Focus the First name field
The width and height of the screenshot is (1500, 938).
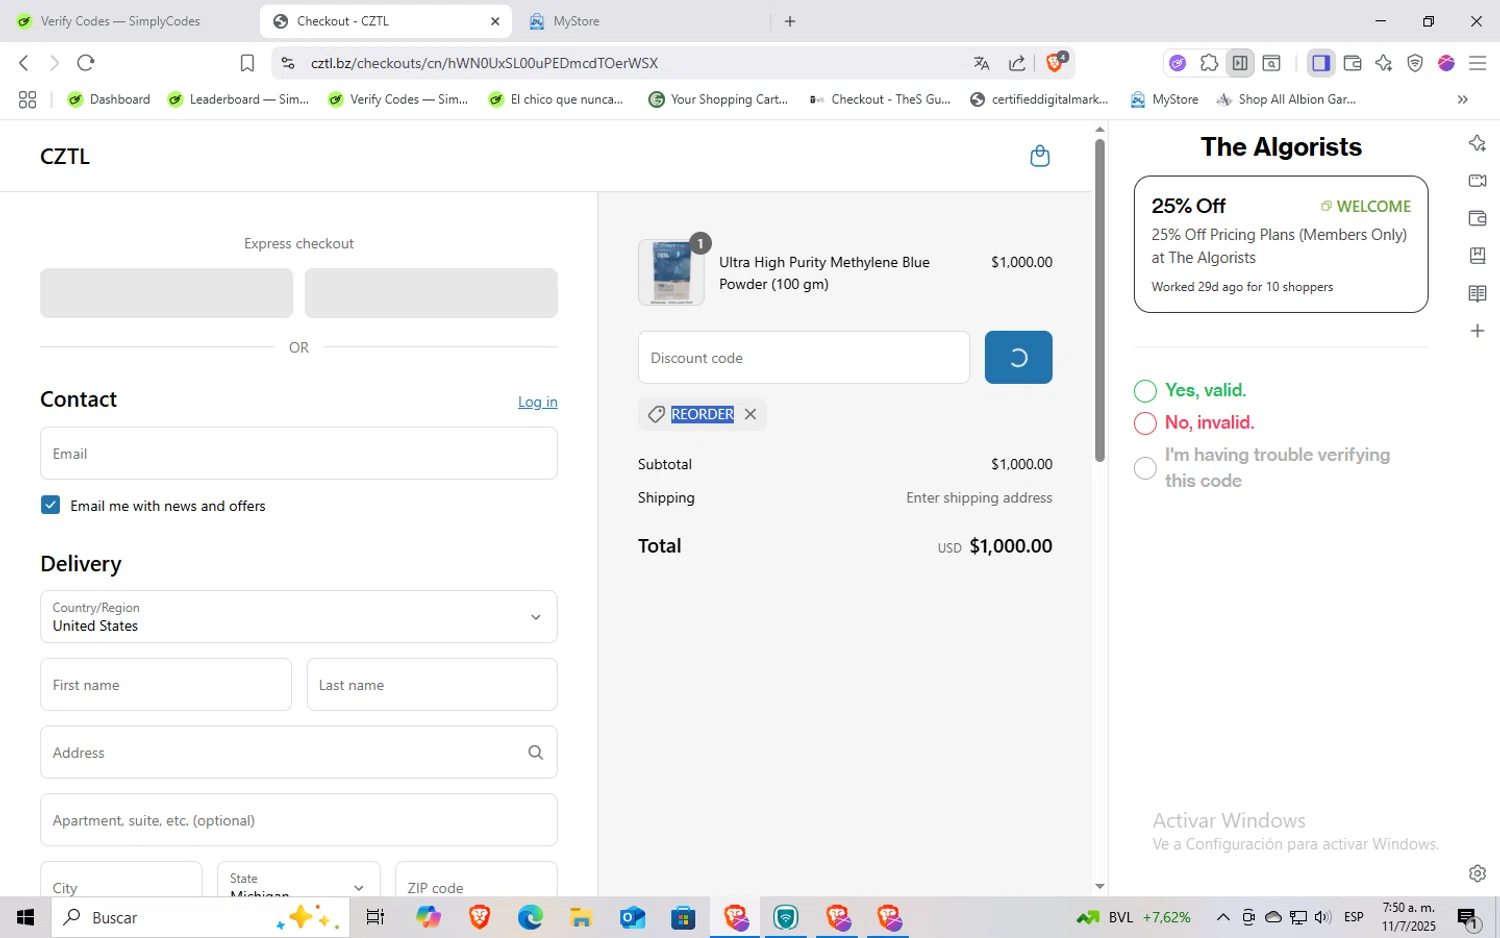point(166,684)
